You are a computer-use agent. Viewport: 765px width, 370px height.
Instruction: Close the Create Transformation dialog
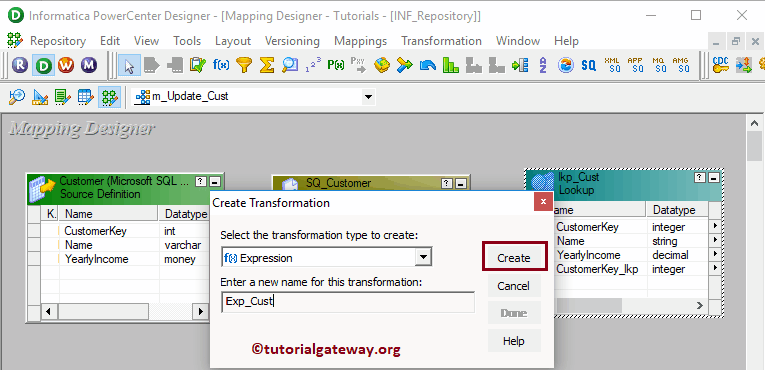pos(543,202)
